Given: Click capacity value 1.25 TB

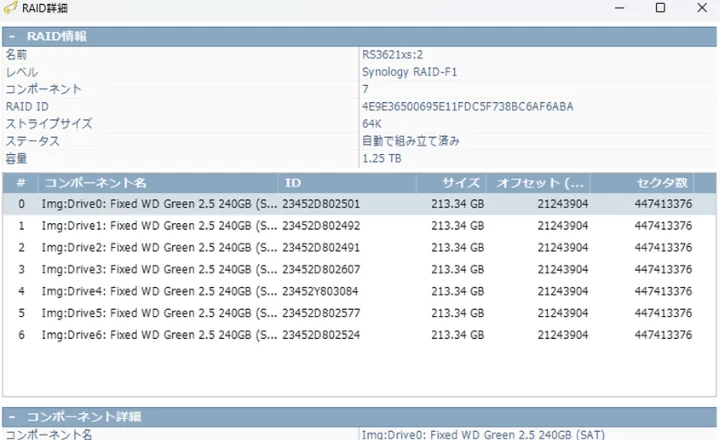Looking at the screenshot, I should (x=382, y=158).
